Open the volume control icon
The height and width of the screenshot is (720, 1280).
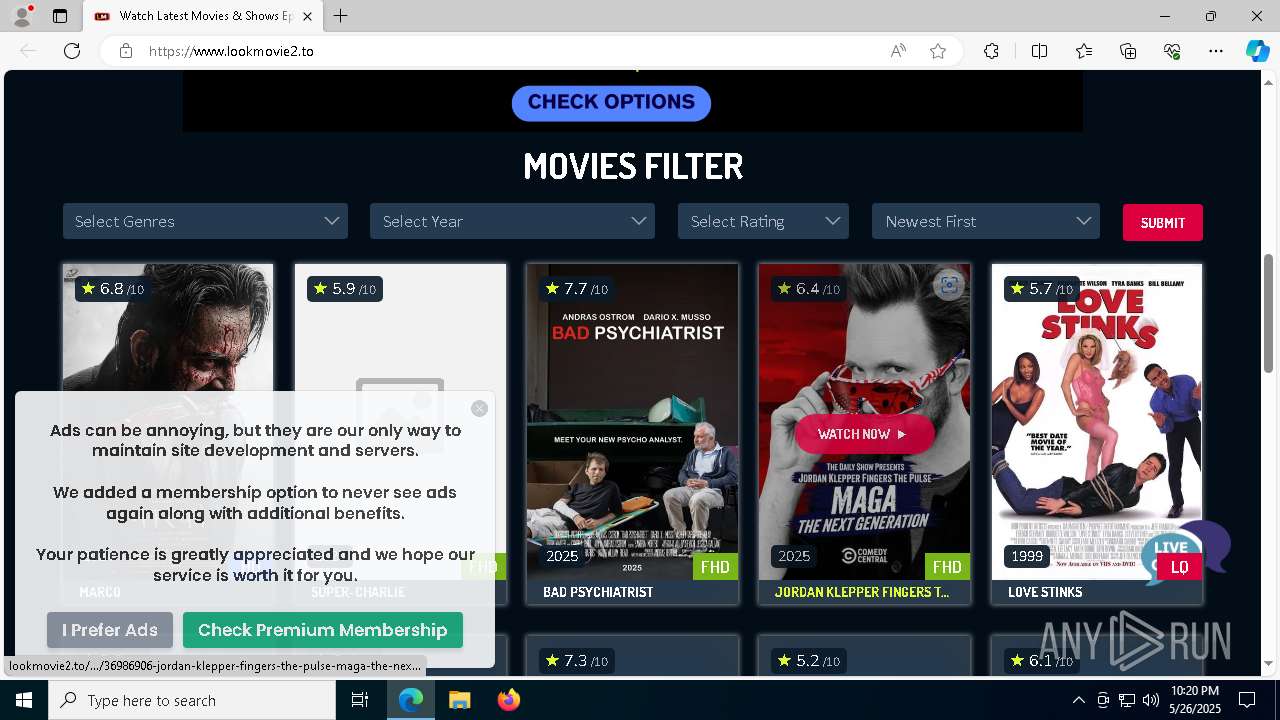coord(1151,700)
